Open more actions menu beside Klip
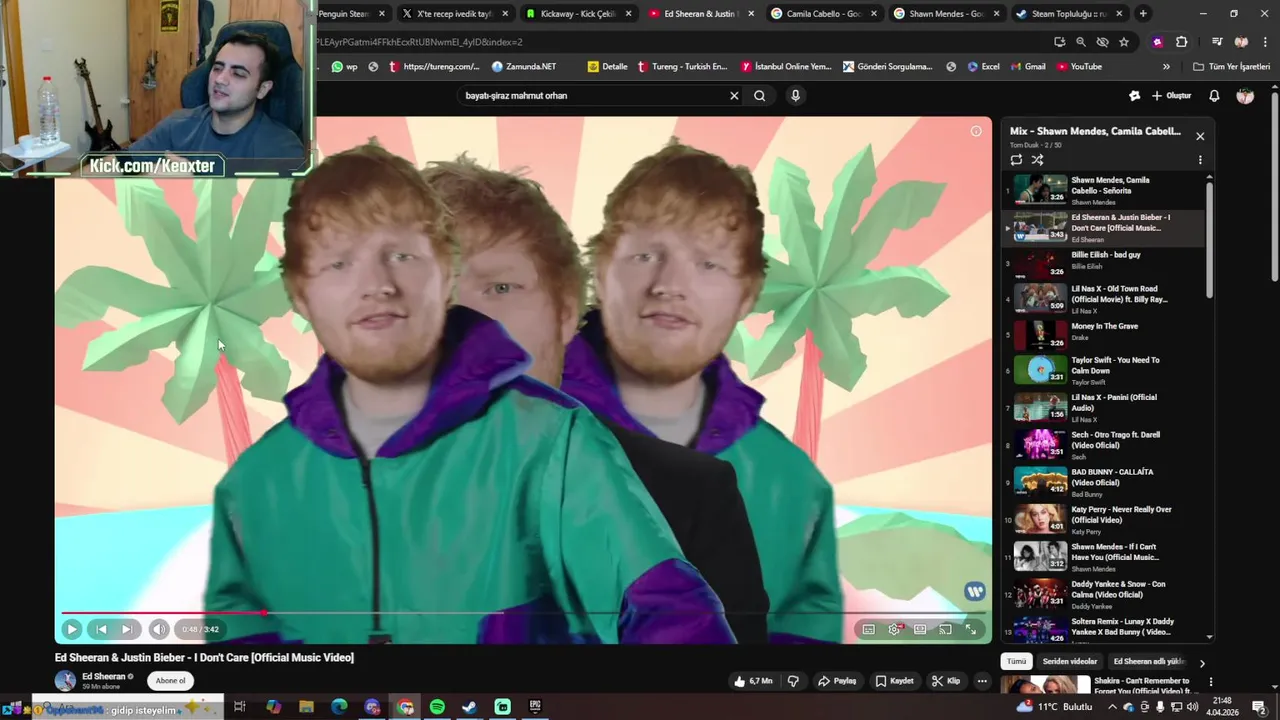This screenshot has width=1280, height=720. click(x=982, y=681)
